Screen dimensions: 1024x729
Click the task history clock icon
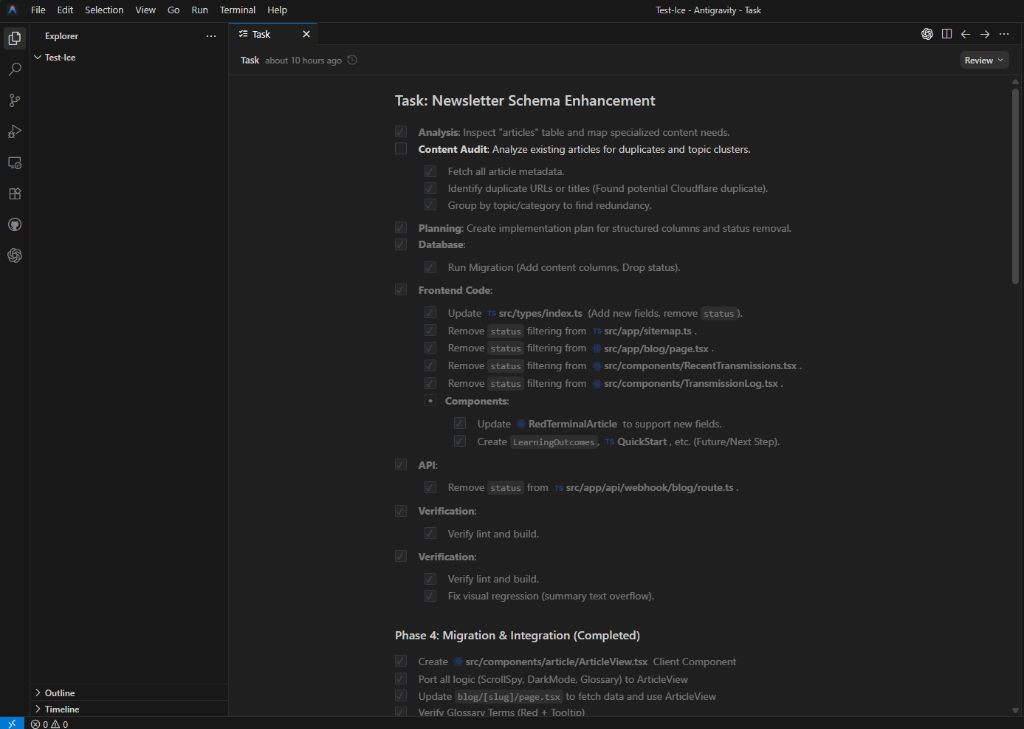coord(352,60)
